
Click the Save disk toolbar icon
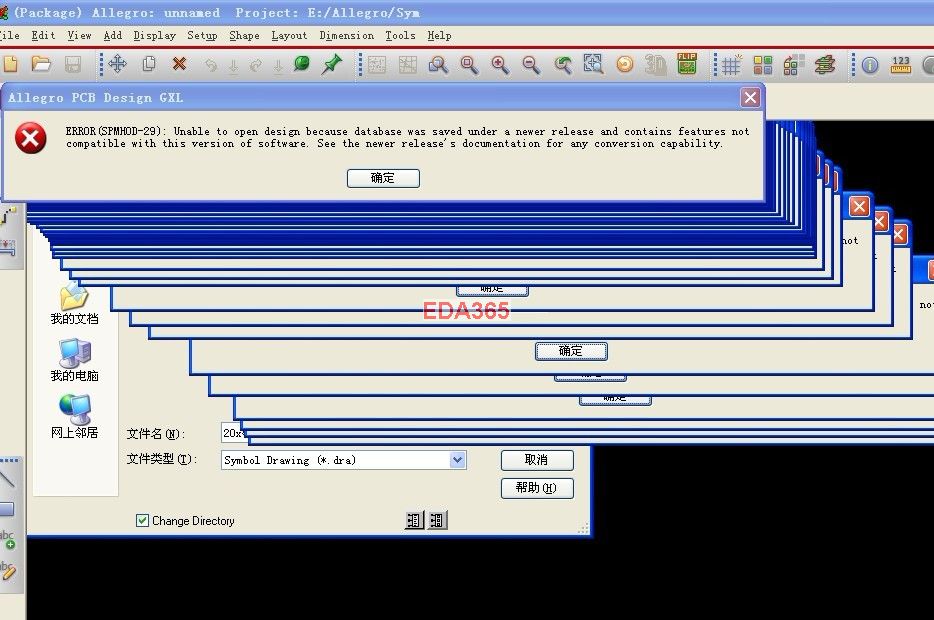click(x=73, y=64)
